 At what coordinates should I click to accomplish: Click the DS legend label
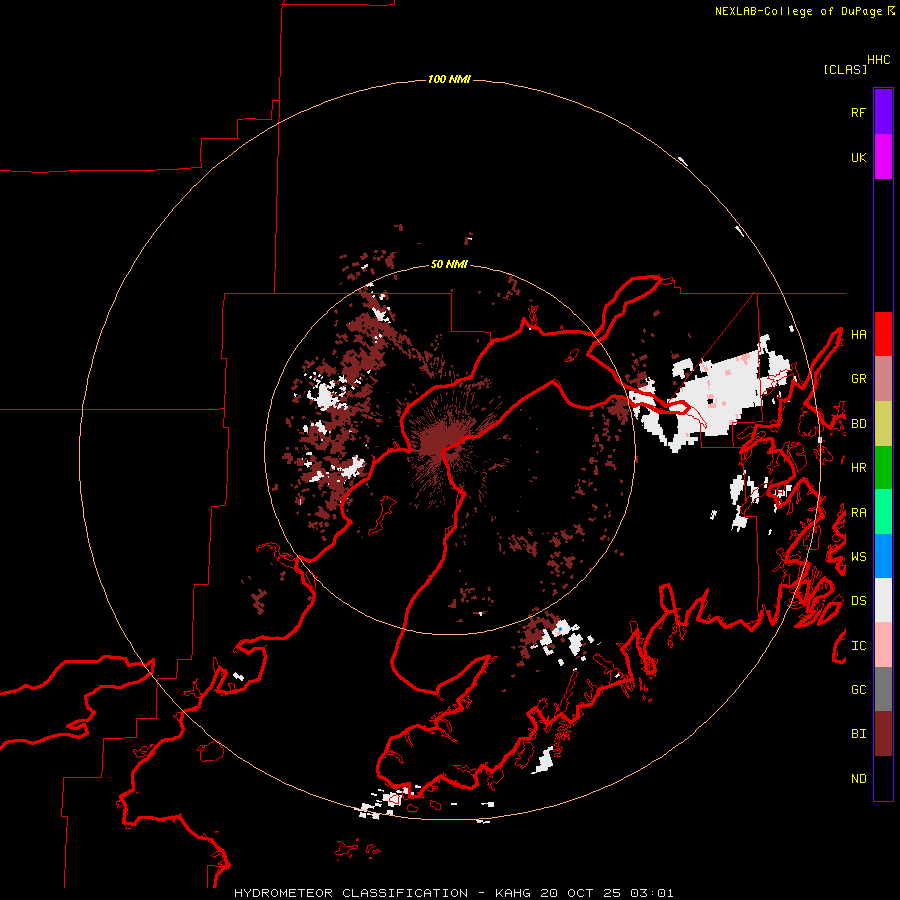(858, 601)
